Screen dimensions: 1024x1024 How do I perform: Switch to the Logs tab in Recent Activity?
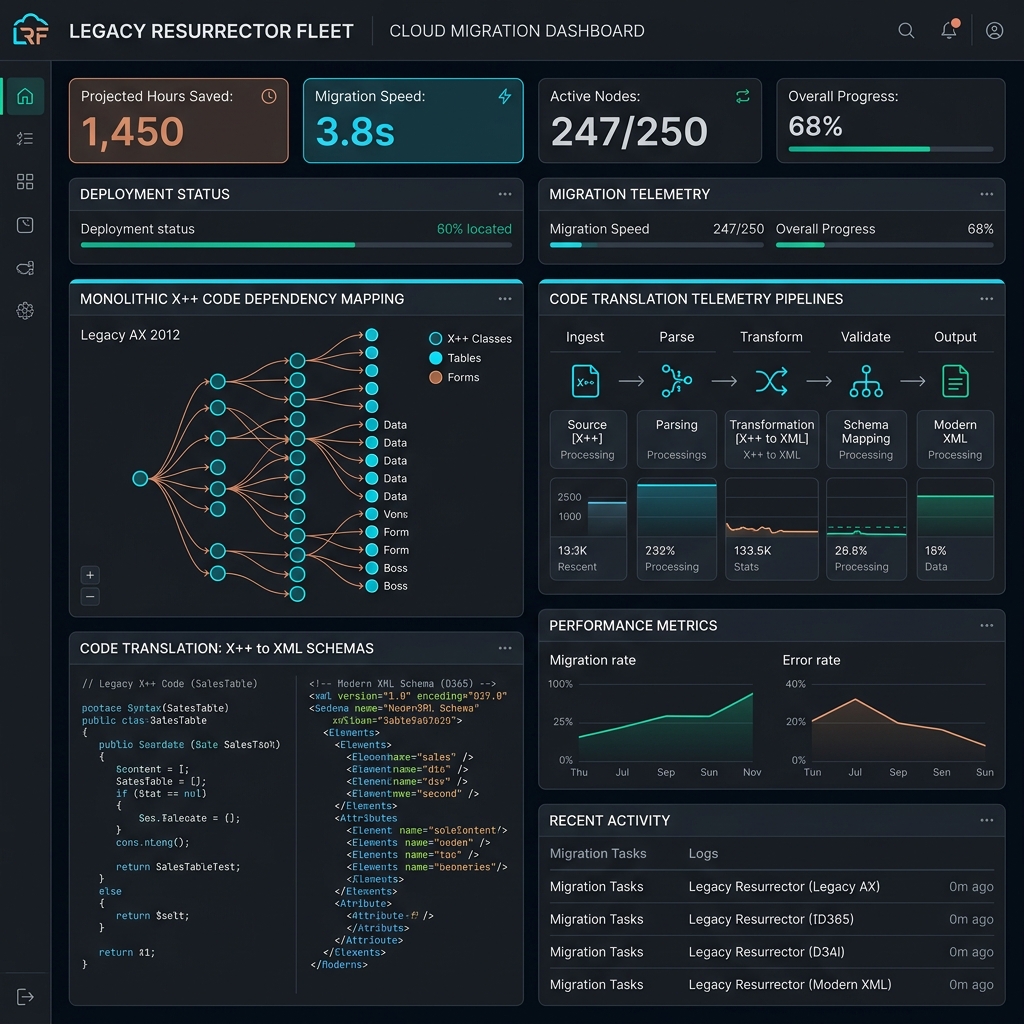pos(703,853)
